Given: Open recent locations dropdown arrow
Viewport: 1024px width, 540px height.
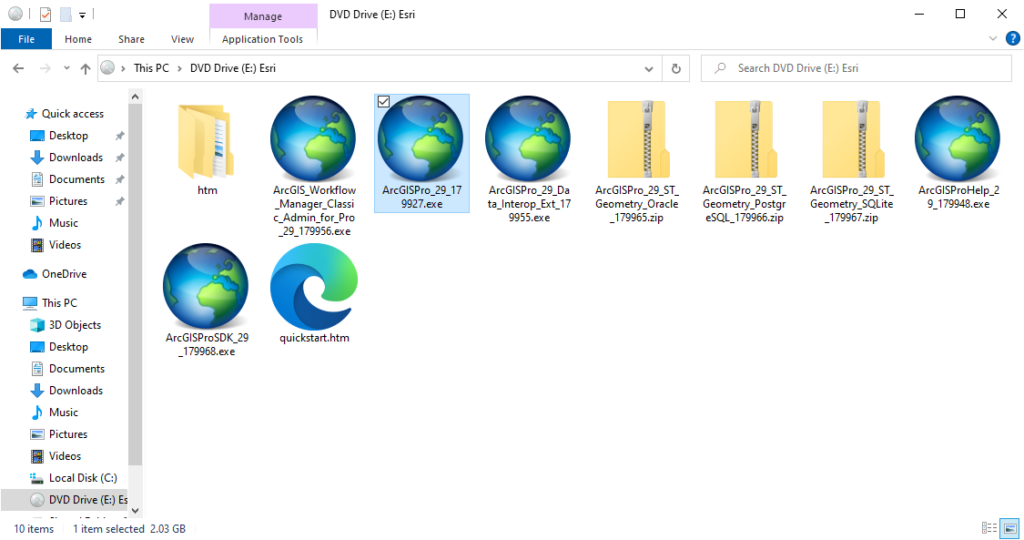Looking at the screenshot, I should point(67,68).
